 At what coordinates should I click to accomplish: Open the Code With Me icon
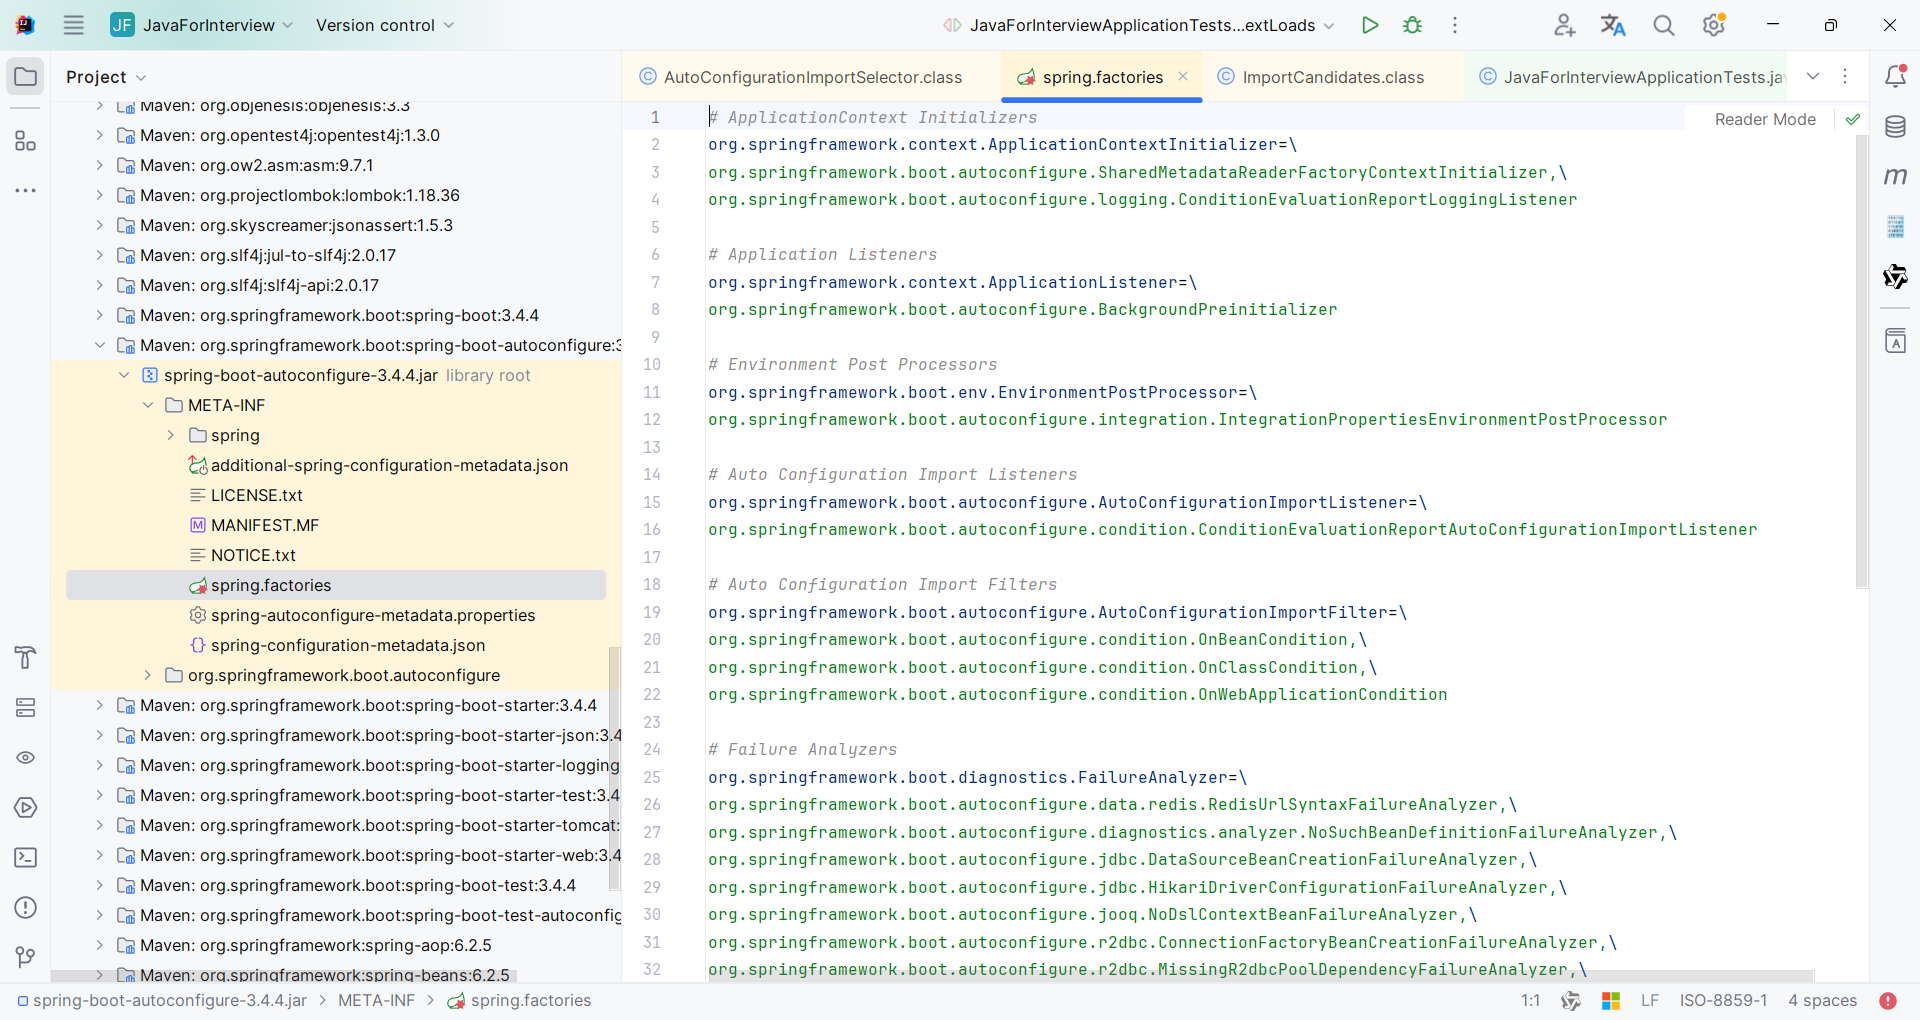pos(1564,25)
